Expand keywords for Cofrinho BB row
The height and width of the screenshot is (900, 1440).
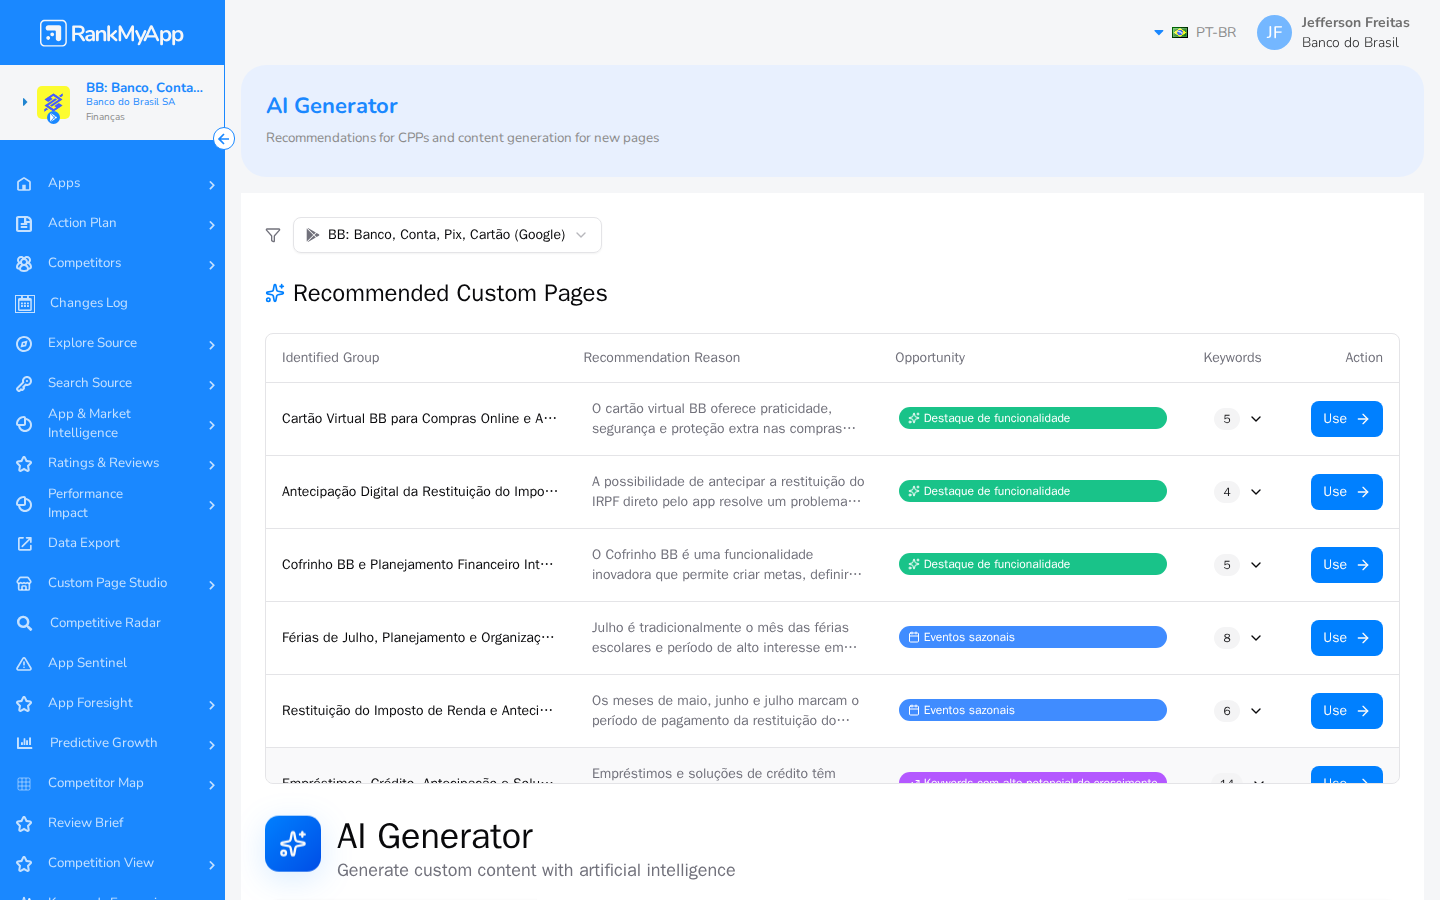[1256, 565]
